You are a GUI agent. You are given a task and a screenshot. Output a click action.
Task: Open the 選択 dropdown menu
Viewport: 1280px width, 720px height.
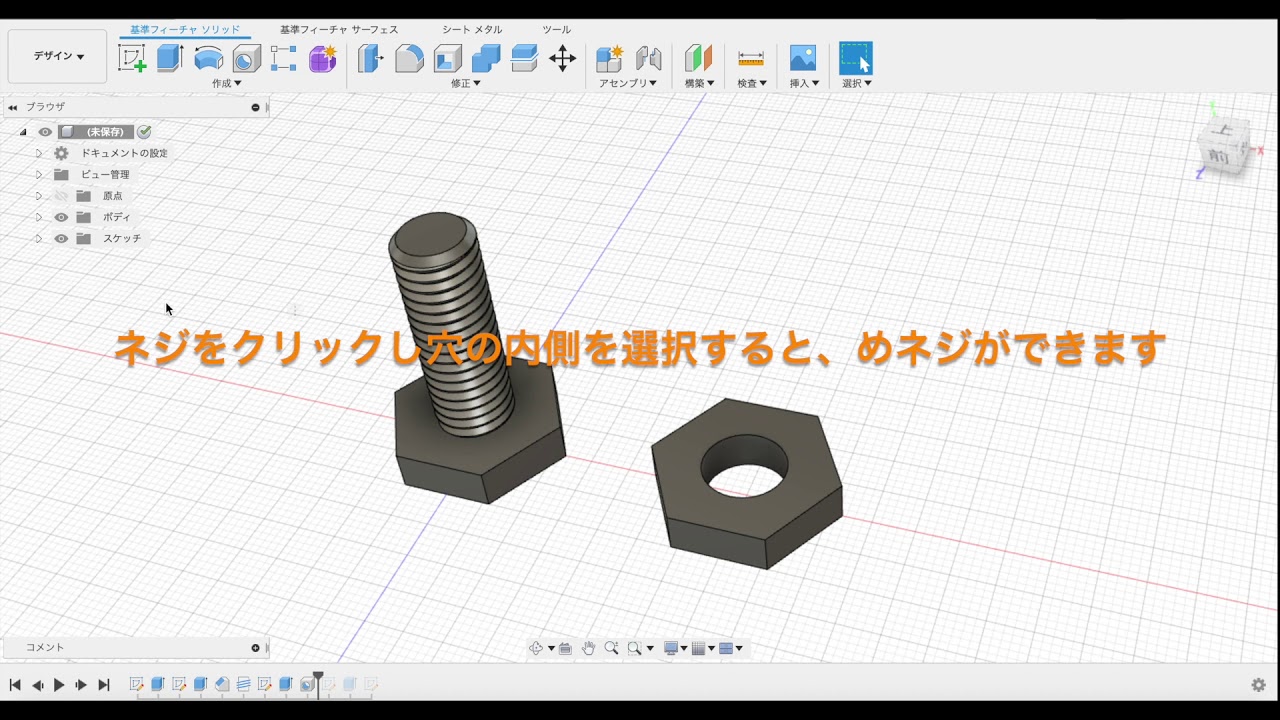point(857,84)
